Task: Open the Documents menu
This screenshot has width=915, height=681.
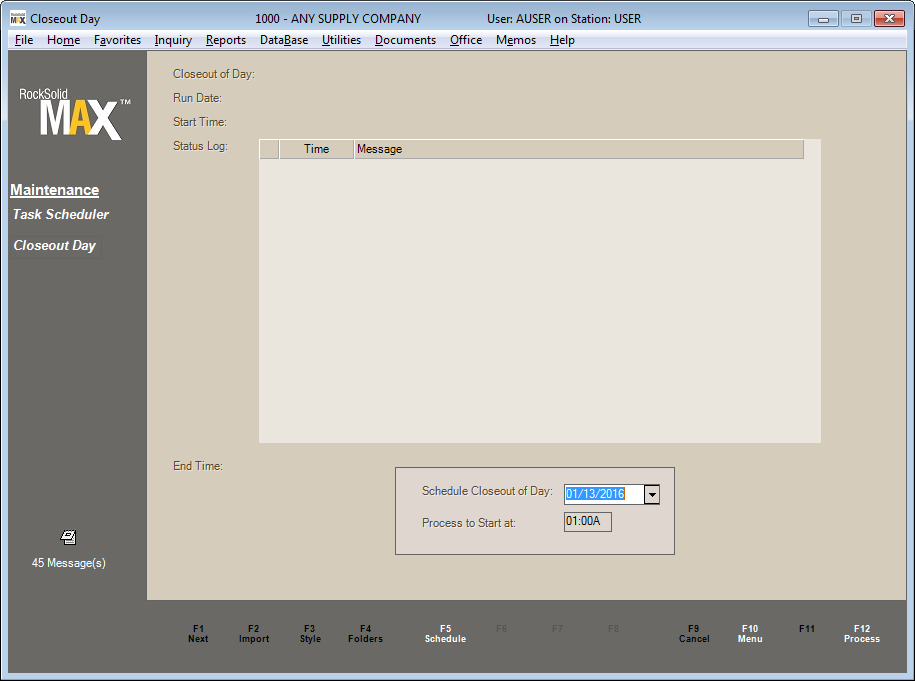Action: [405, 40]
